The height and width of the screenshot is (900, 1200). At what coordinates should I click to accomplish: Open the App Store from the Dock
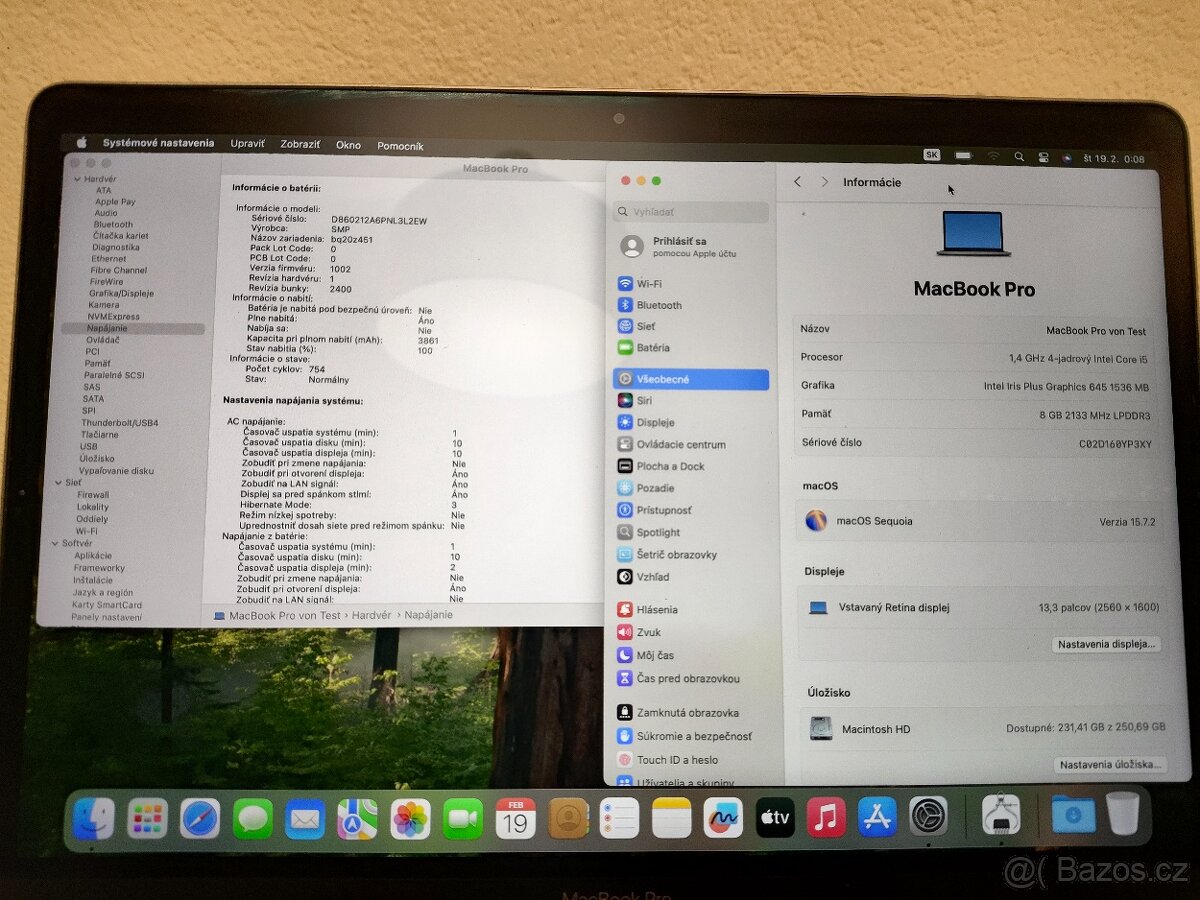coord(877,818)
